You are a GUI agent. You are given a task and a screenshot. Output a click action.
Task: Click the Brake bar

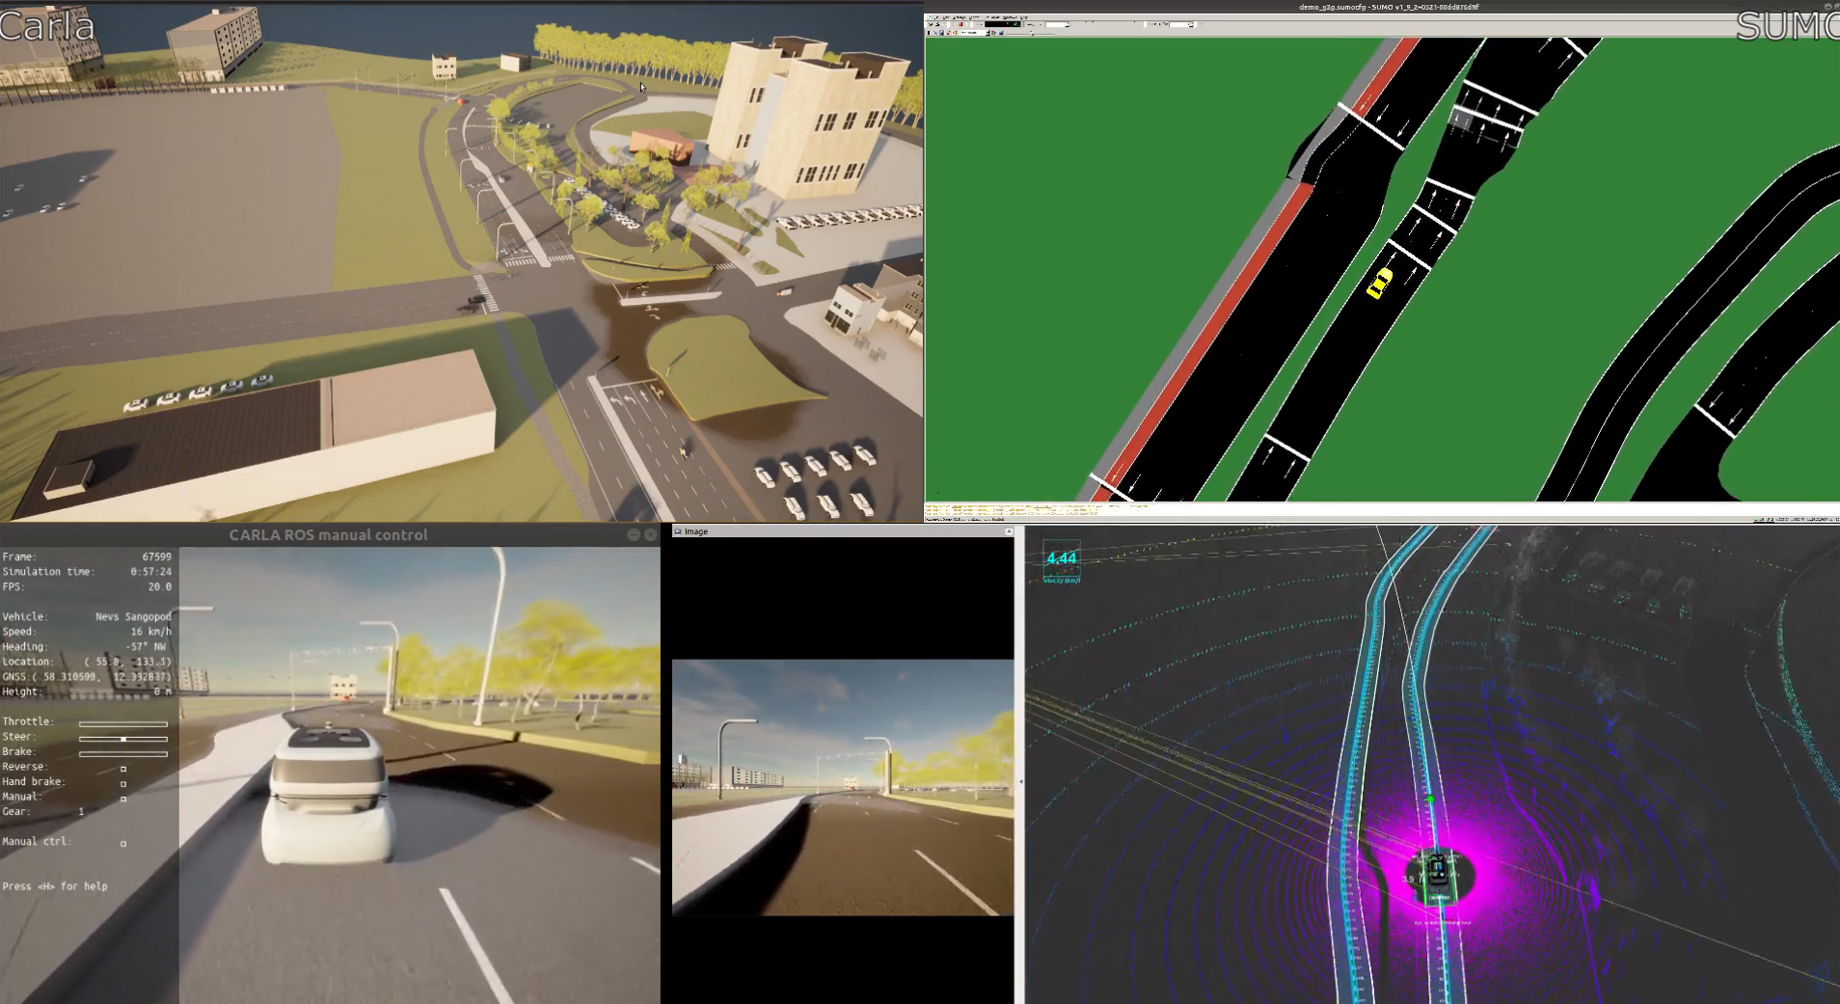click(123, 753)
